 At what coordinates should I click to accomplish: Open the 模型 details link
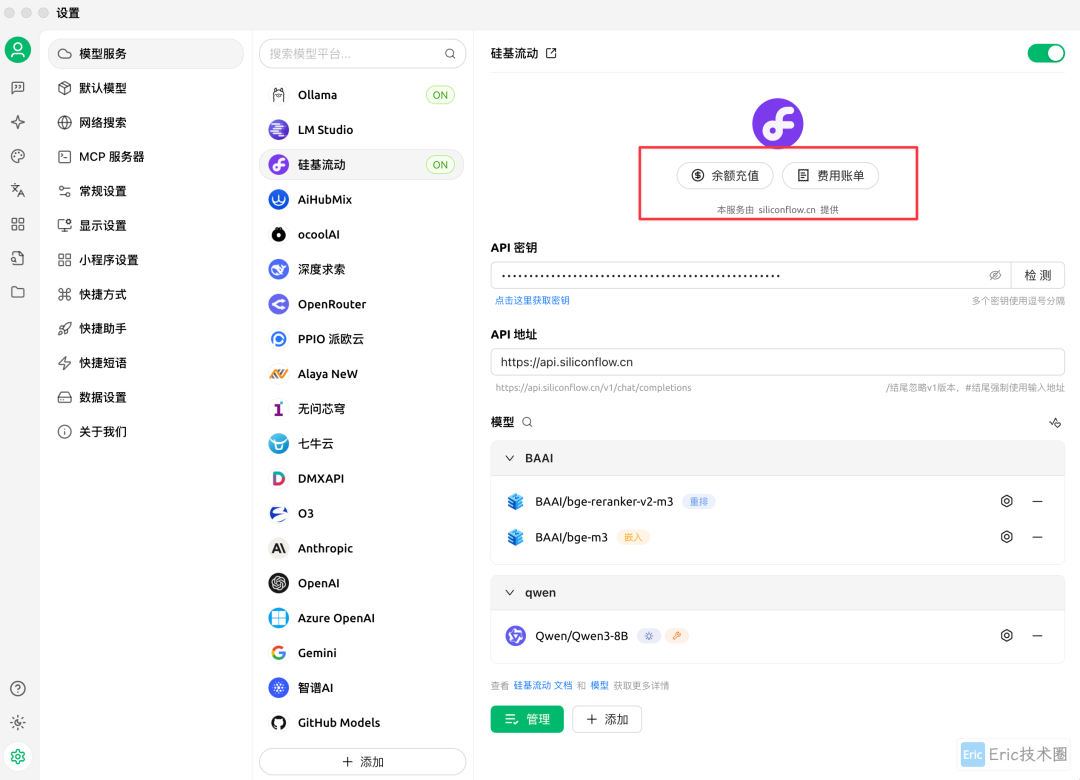(x=599, y=686)
